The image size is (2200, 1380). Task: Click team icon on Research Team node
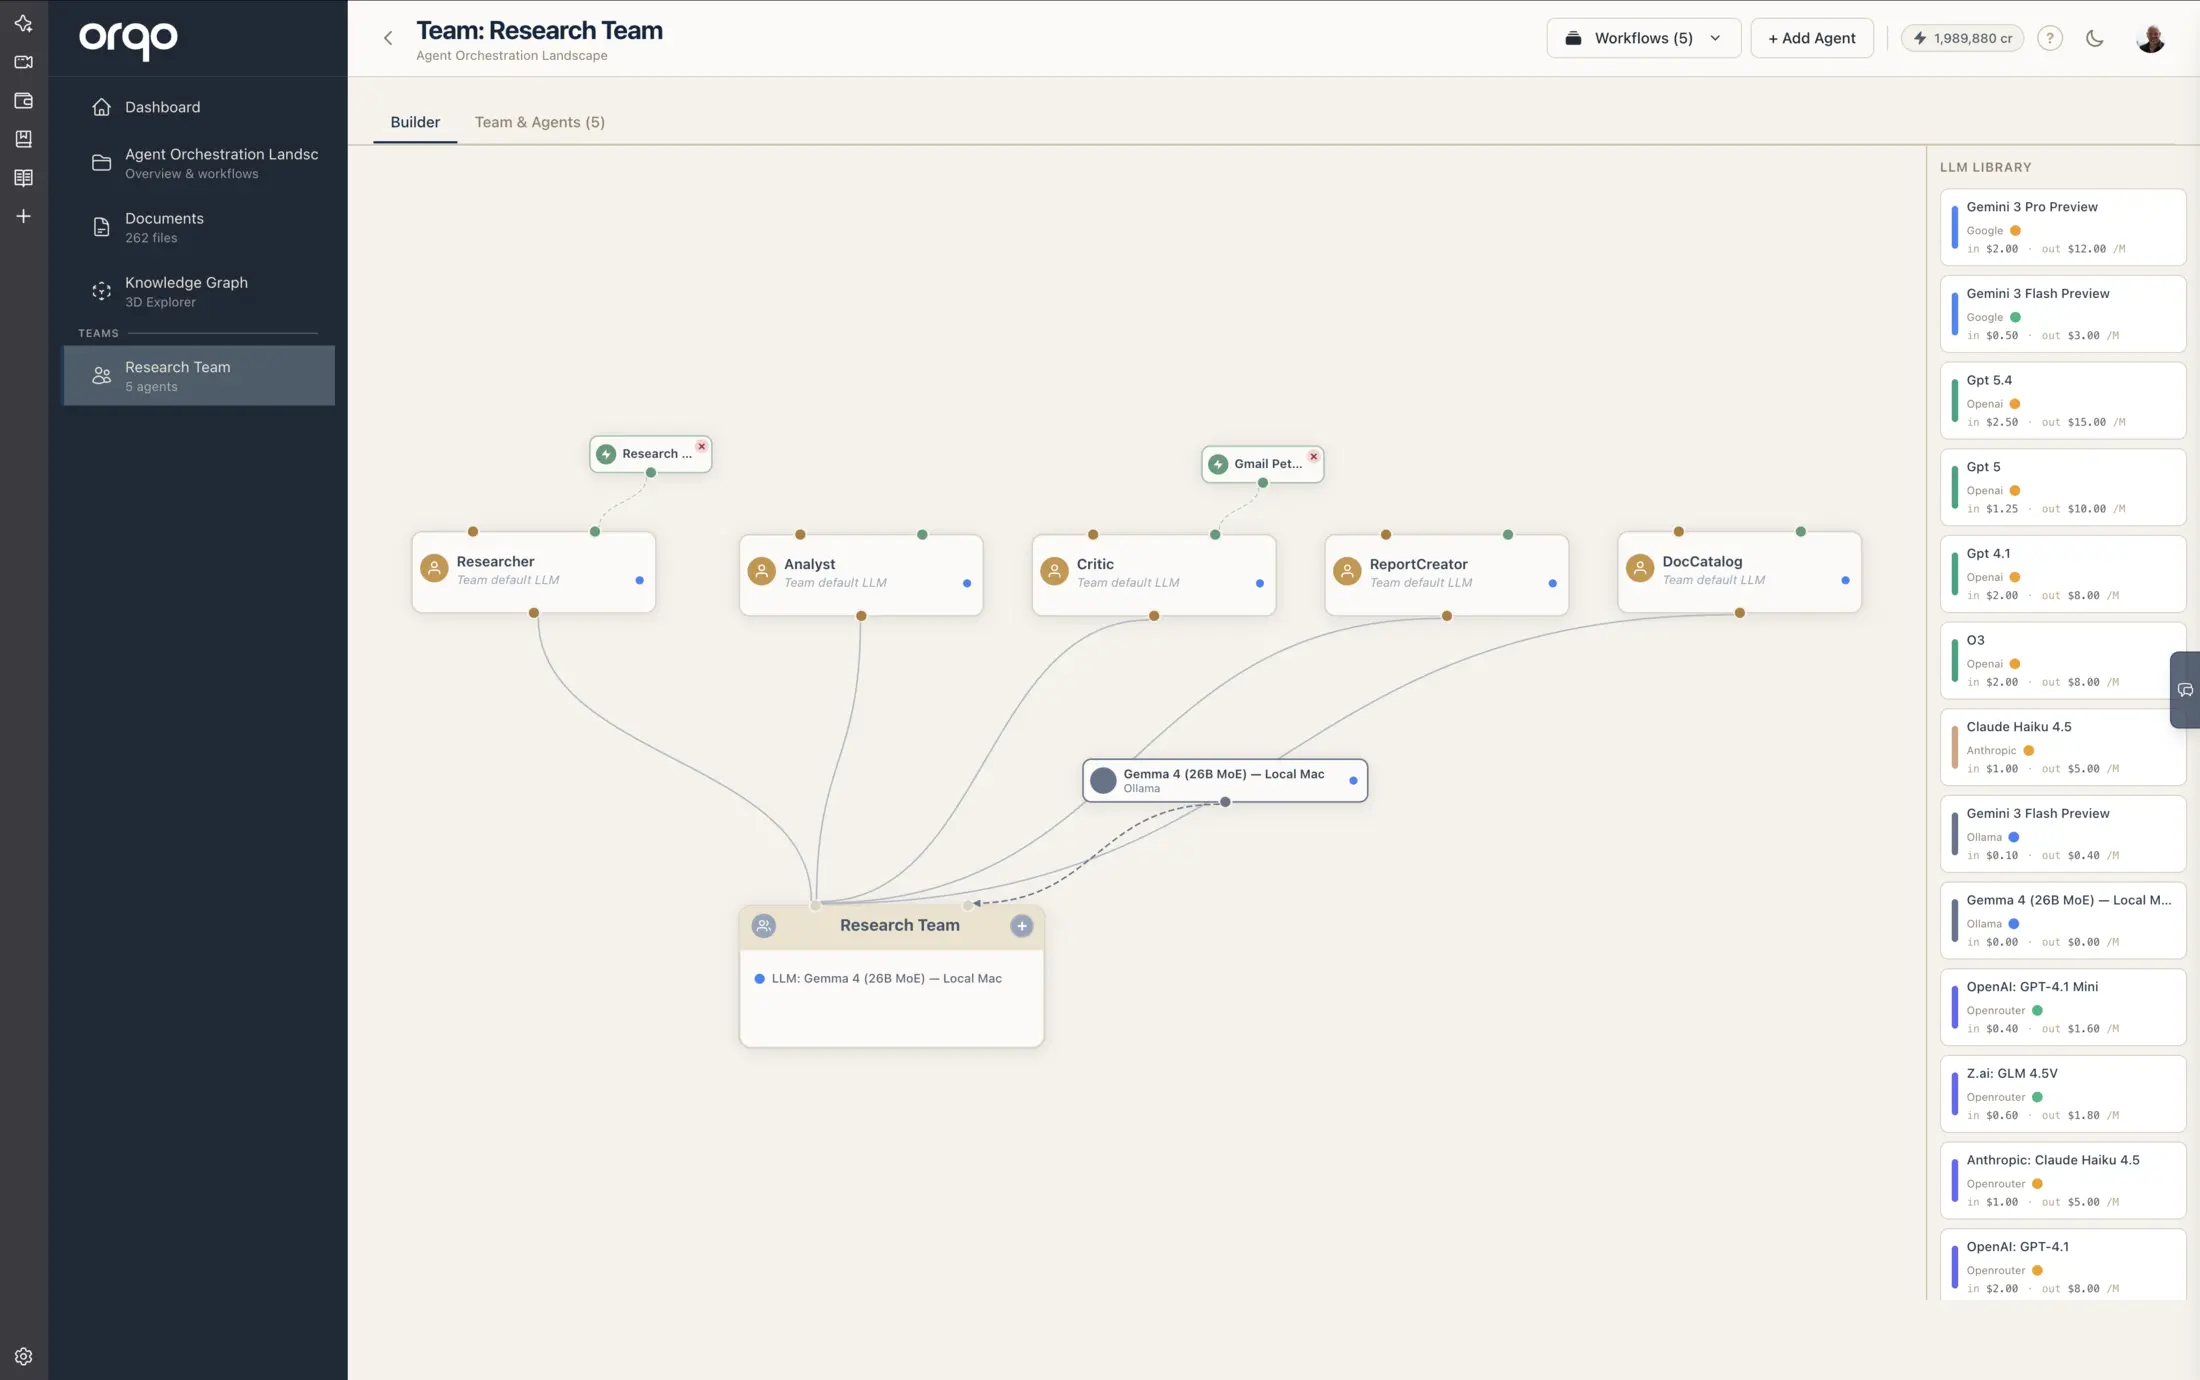pyautogui.click(x=764, y=926)
